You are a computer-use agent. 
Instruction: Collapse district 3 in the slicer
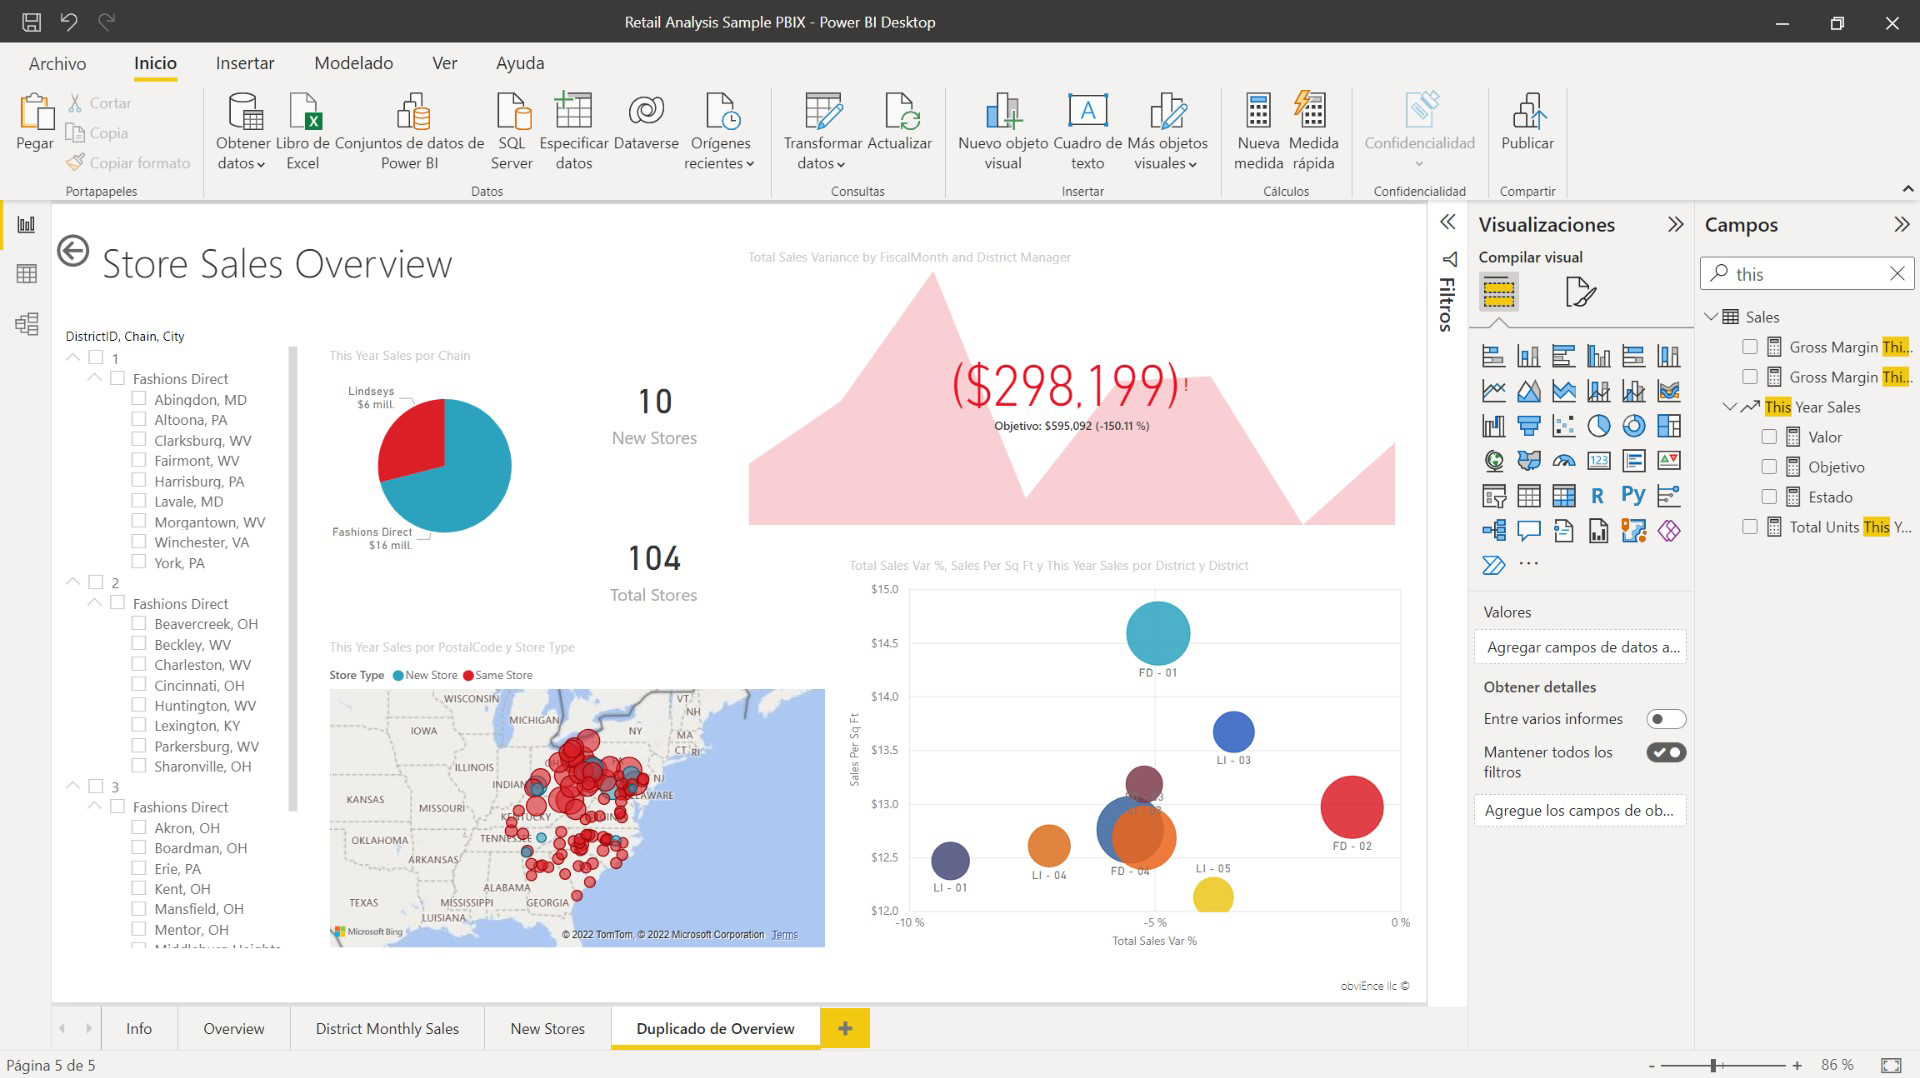point(73,786)
